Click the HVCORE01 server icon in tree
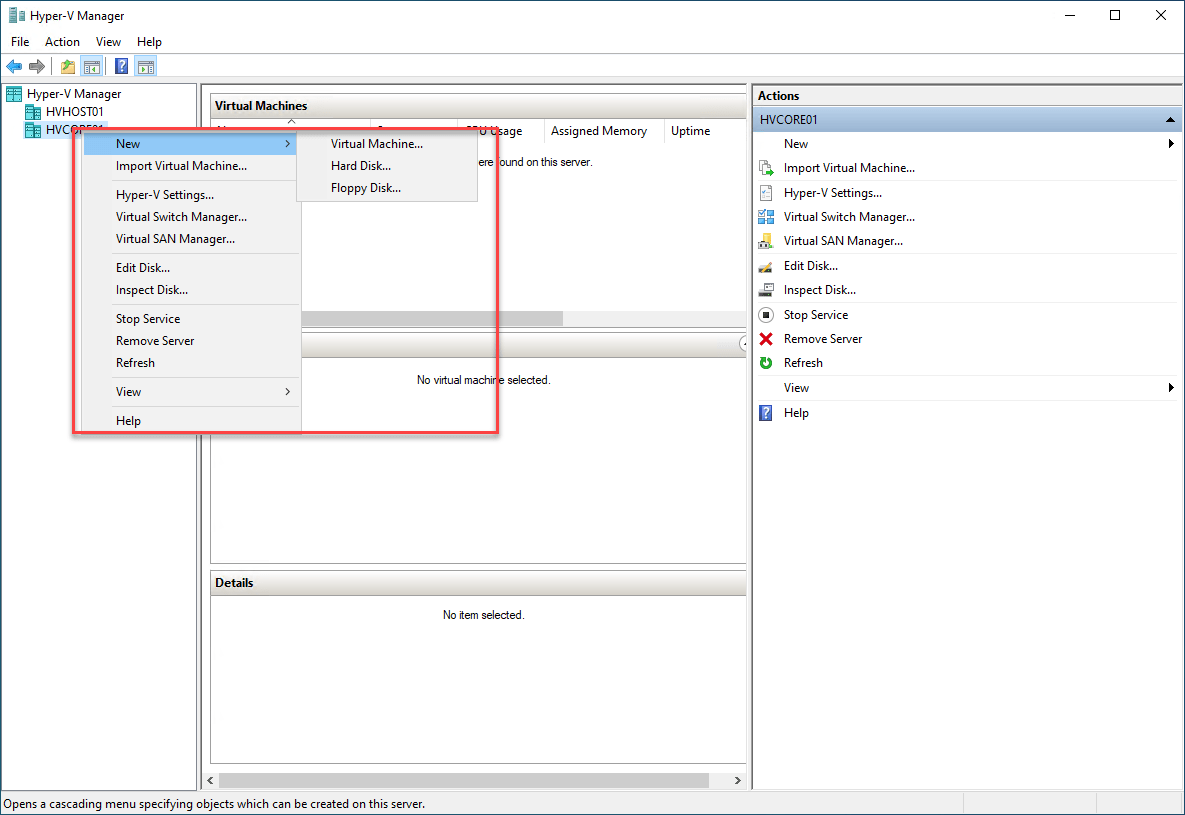 (33, 130)
